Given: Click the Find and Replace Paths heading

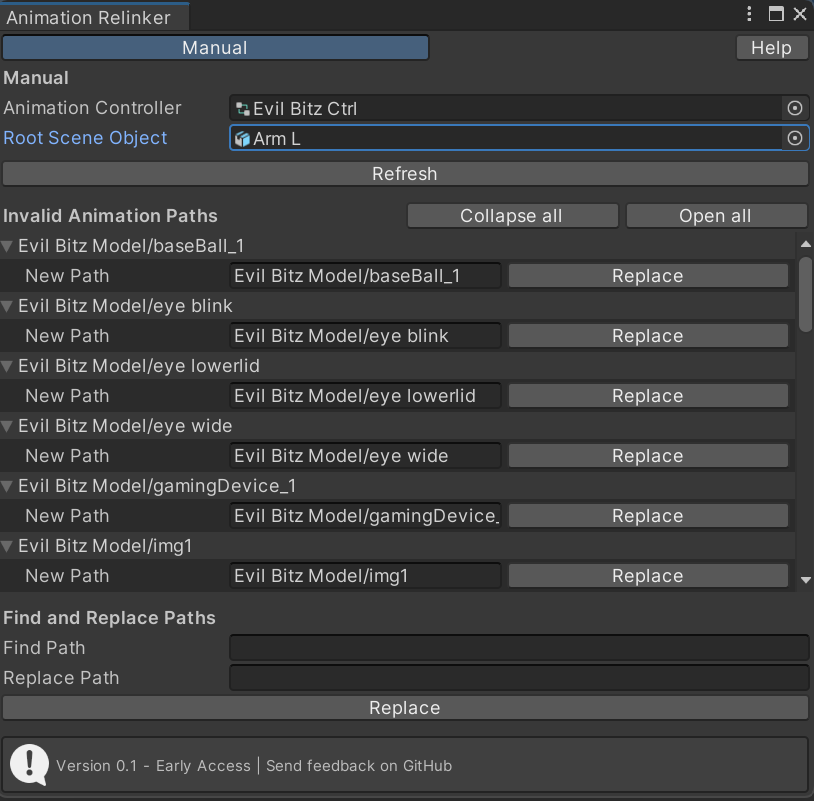Looking at the screenshot, I should pyautogui.click(x=109, y=618).
